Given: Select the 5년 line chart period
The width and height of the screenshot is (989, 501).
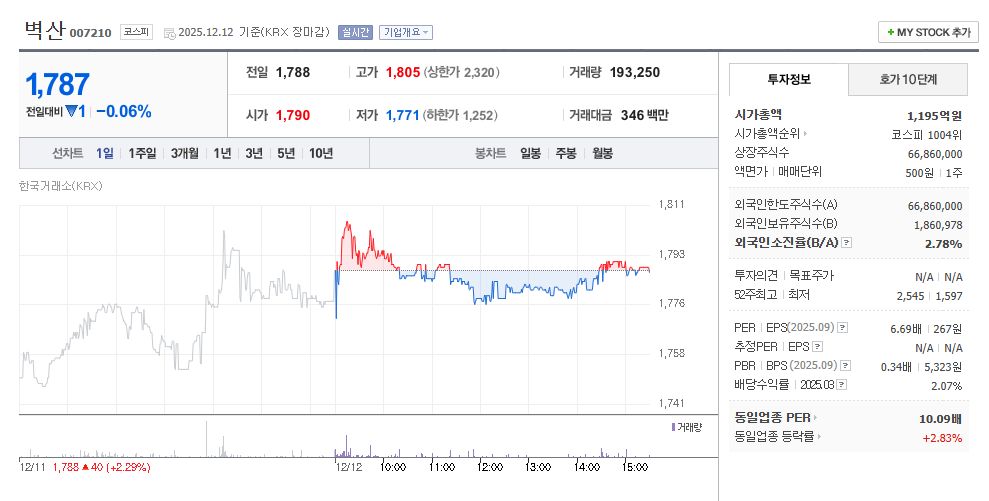Looking at the screenshot, I should (286, 153).
